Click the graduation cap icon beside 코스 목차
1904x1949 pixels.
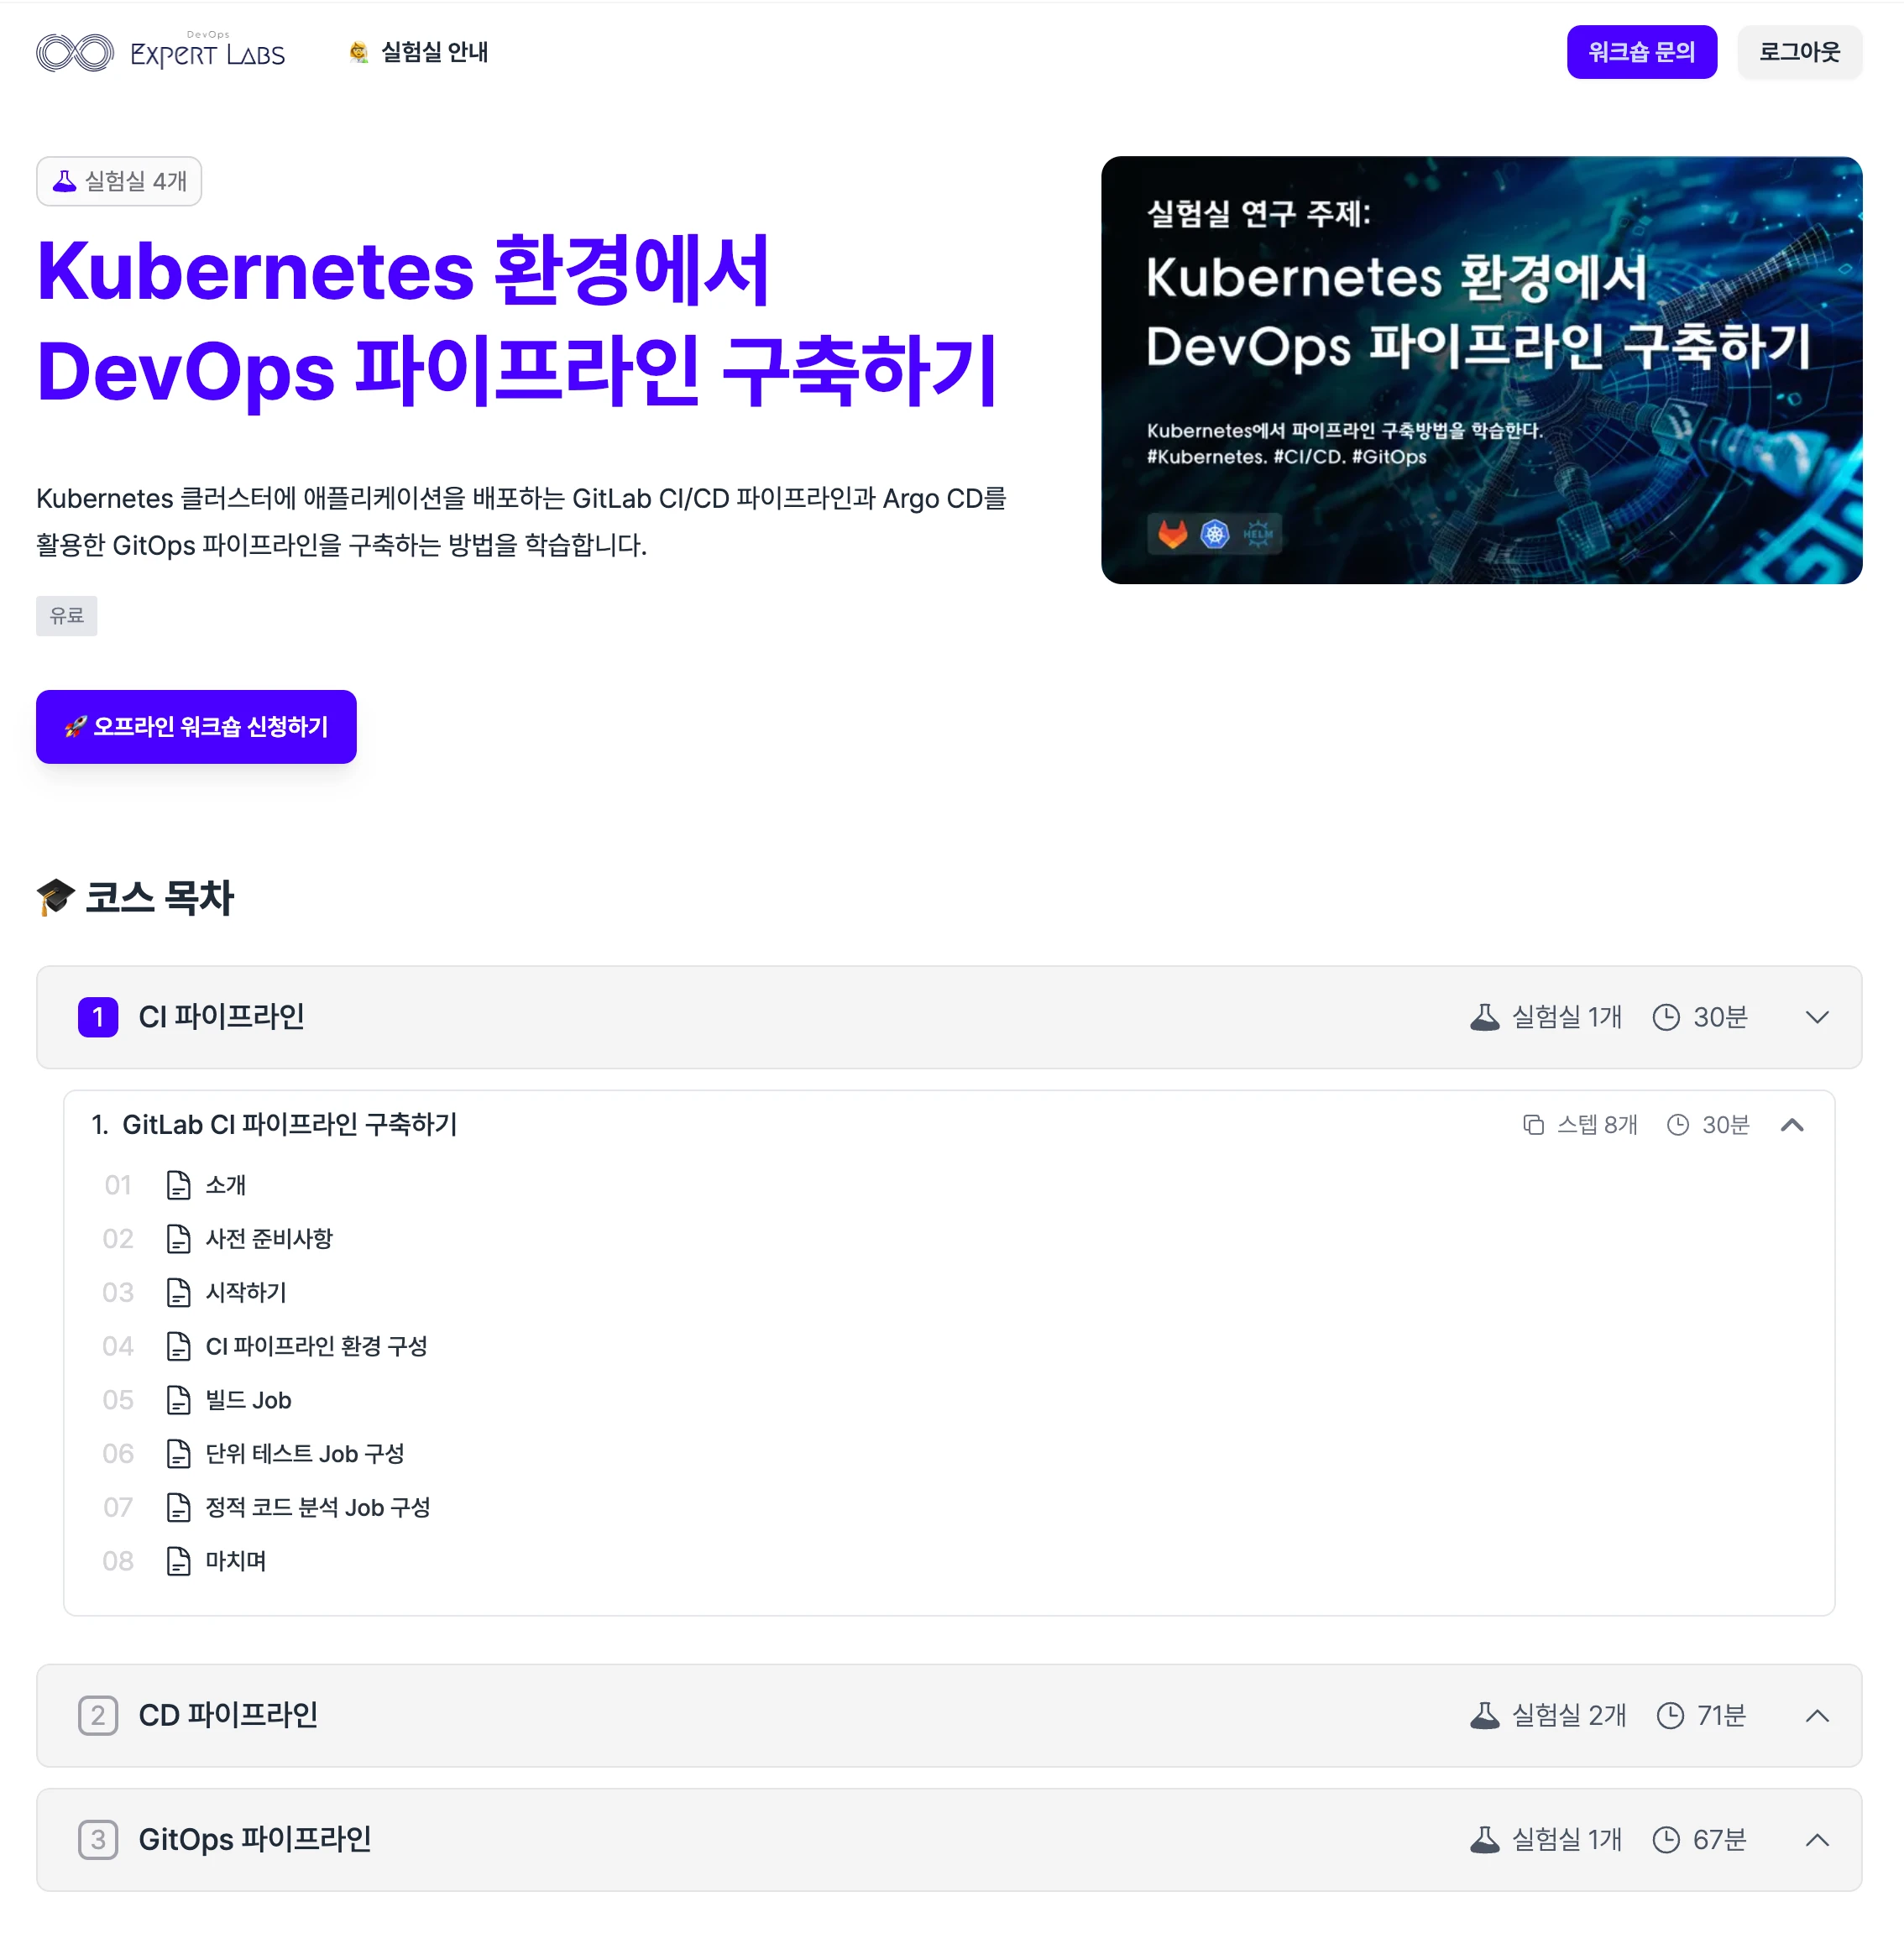(56, 897)
